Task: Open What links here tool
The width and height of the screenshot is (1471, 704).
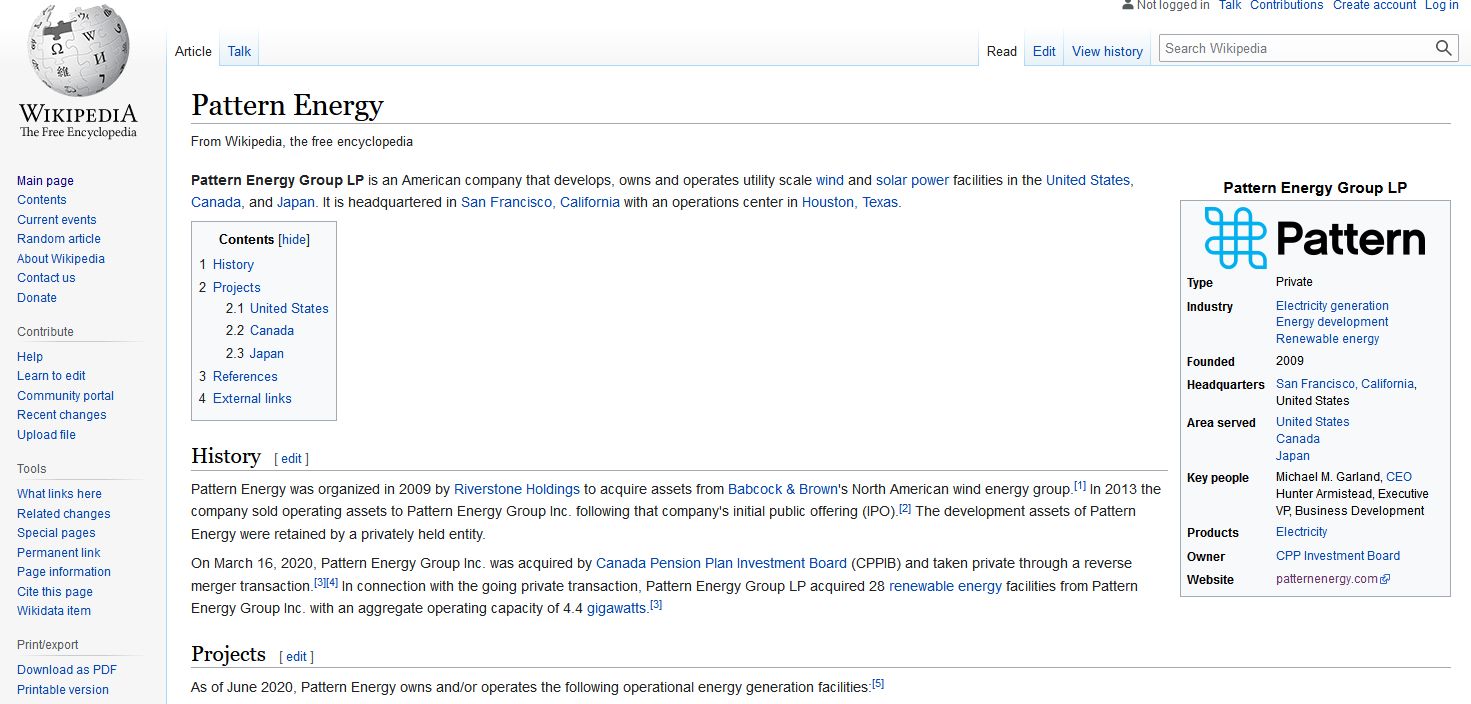Action: click(59, 494)
